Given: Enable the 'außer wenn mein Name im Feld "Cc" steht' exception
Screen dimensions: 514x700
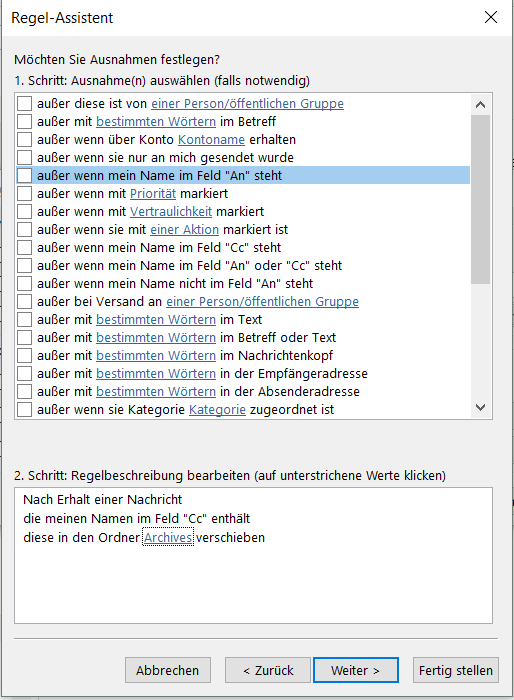Looking at the screenshot, I should (25, 247).
